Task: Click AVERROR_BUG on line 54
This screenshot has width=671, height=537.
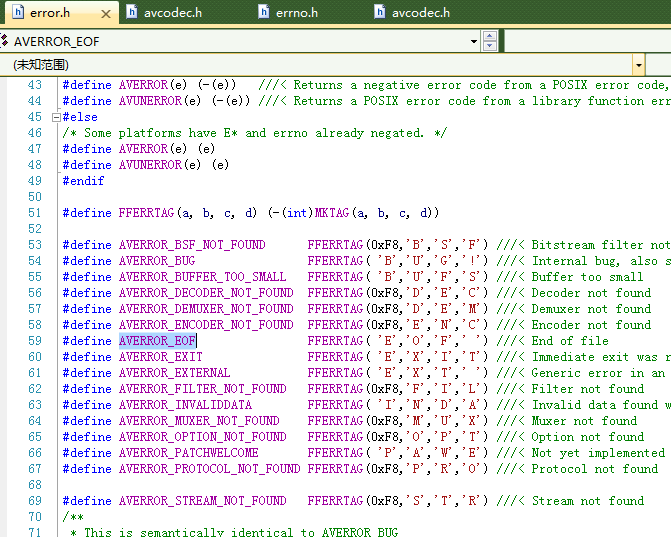Action: tap(157, 261)
